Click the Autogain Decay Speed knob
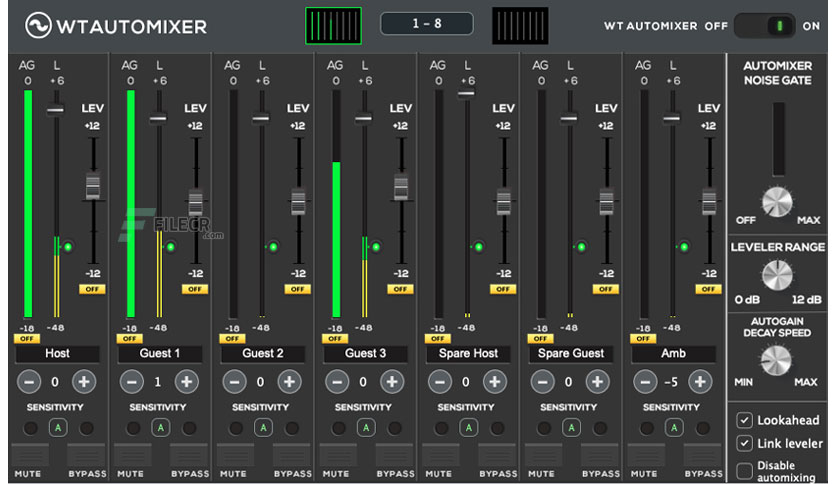The height and width of the screenshot is (484, 836). coord(776,360)
